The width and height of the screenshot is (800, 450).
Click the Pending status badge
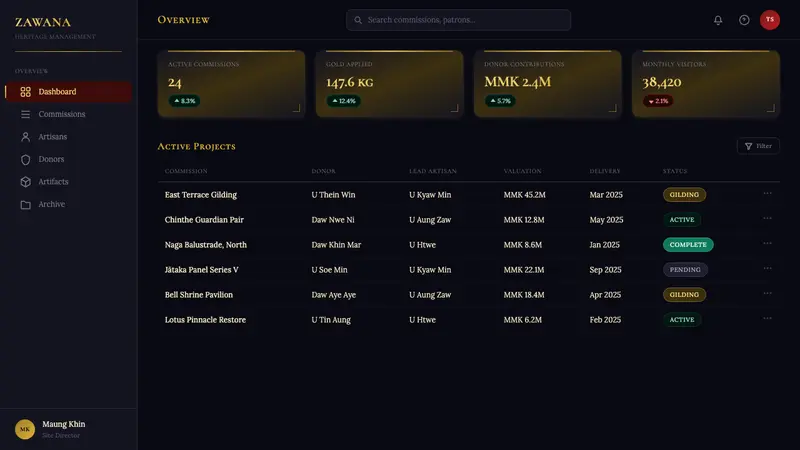(x=685, y=269)
